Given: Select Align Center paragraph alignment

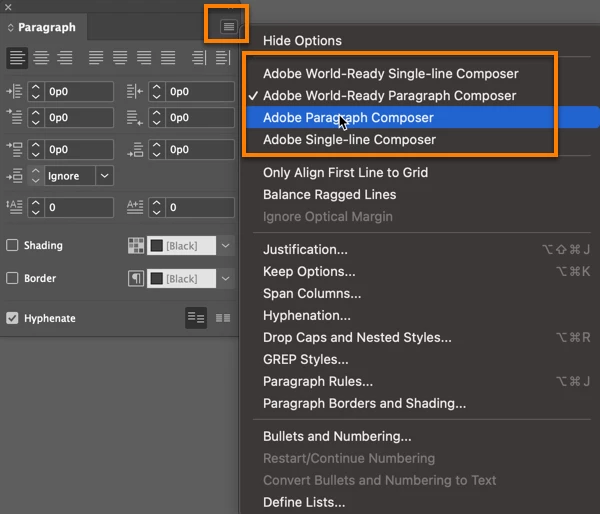Looking at the screenshot, I should (x=41, y=58).
